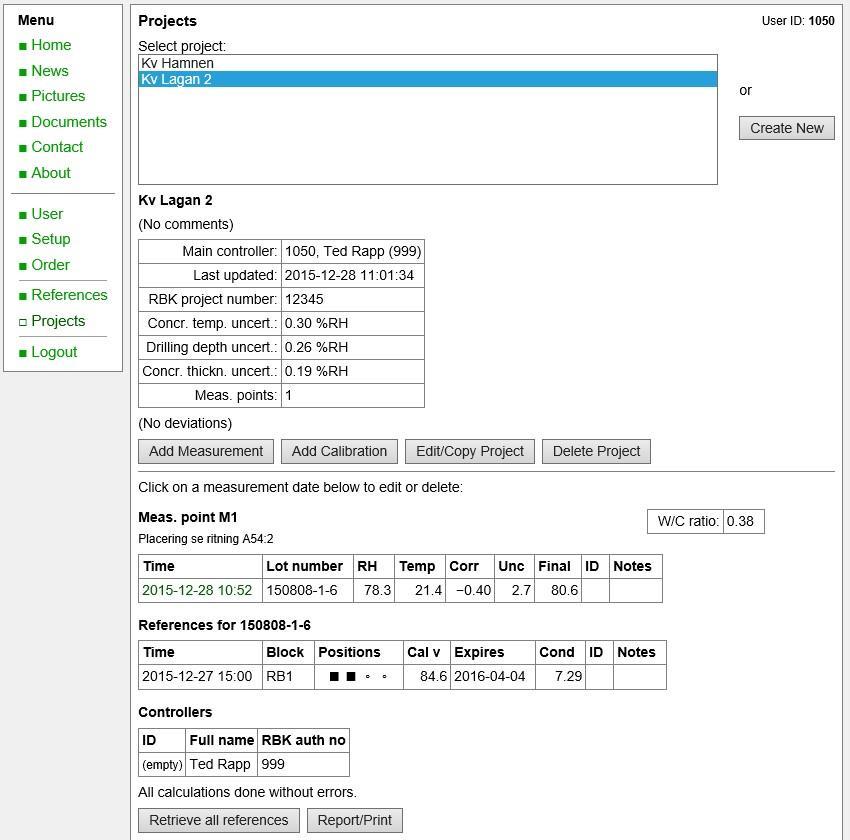Viewport: 850px width, 840px height.
Task: Click the green bullet beside Home
Action: [23, 46]
